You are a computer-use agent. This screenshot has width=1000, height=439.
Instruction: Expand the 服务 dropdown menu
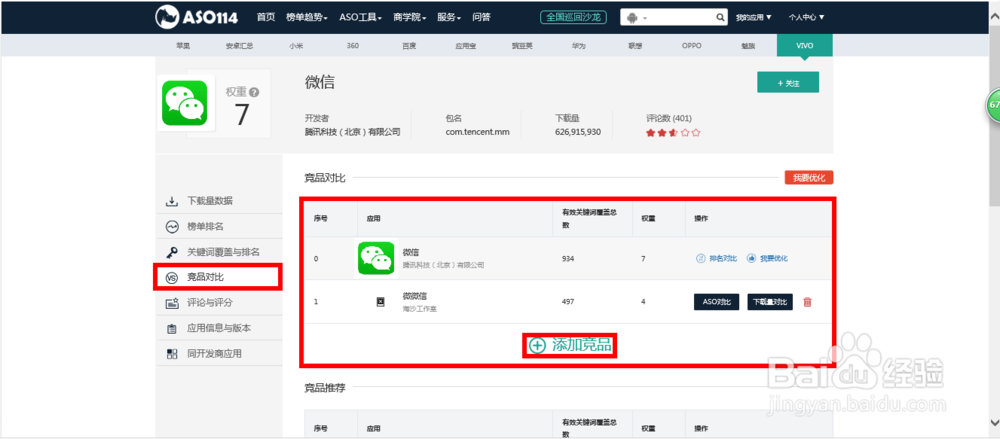tap(449, 17)
